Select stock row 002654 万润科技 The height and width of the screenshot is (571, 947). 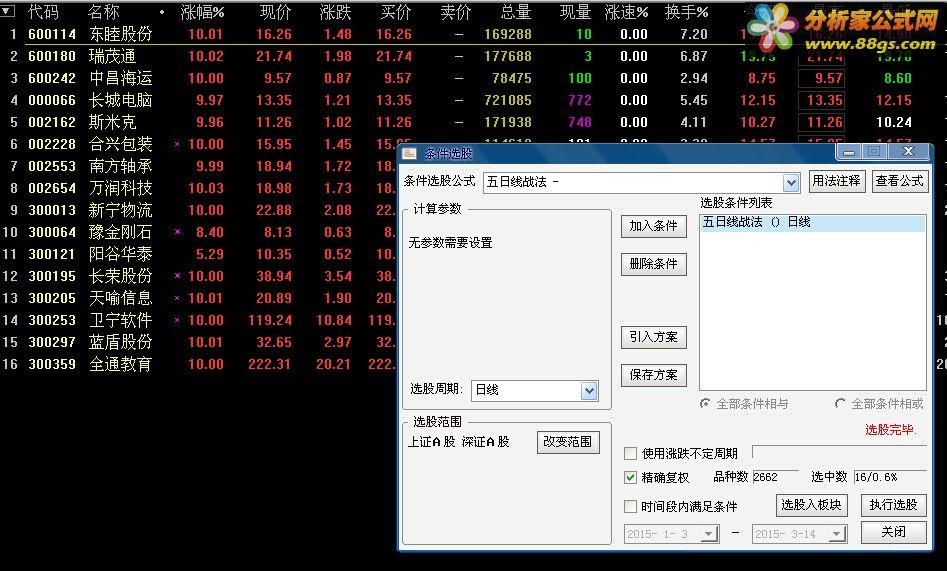[199, 188]
